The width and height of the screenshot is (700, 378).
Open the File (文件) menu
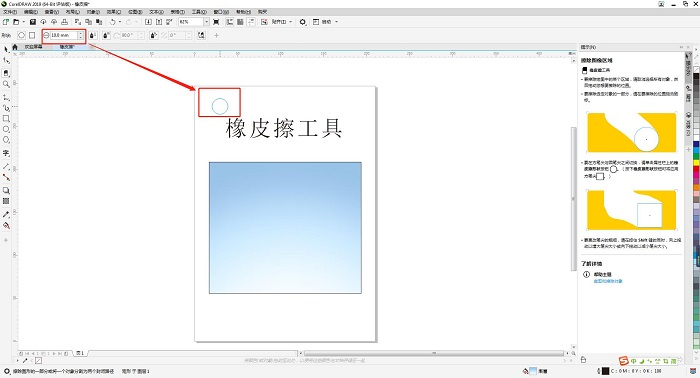10,12
